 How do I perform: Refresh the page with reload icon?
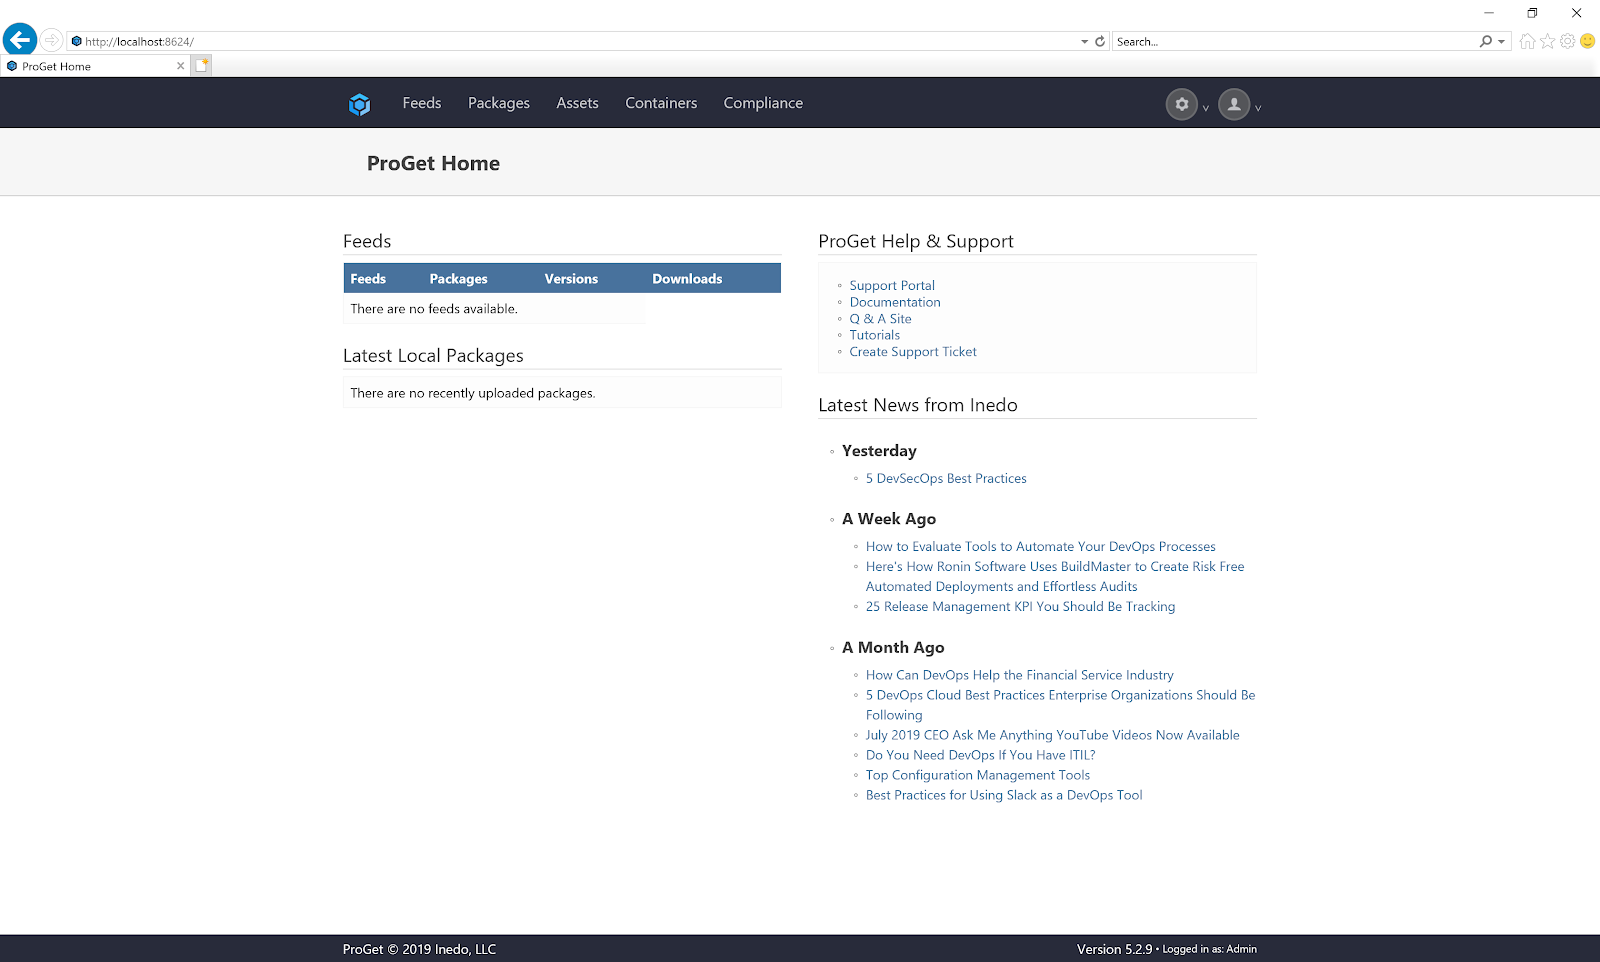click(x=1100, y=41)
